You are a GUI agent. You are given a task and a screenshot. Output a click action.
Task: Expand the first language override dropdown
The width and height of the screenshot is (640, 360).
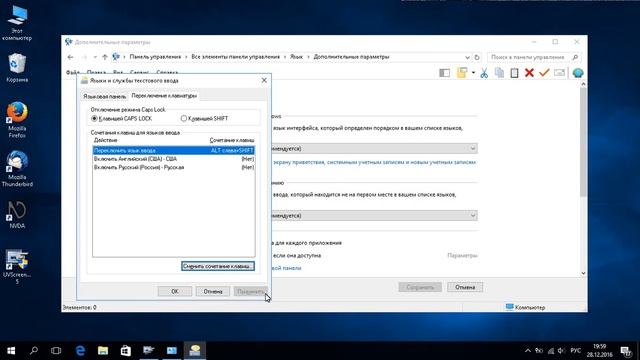click(473, 149)
